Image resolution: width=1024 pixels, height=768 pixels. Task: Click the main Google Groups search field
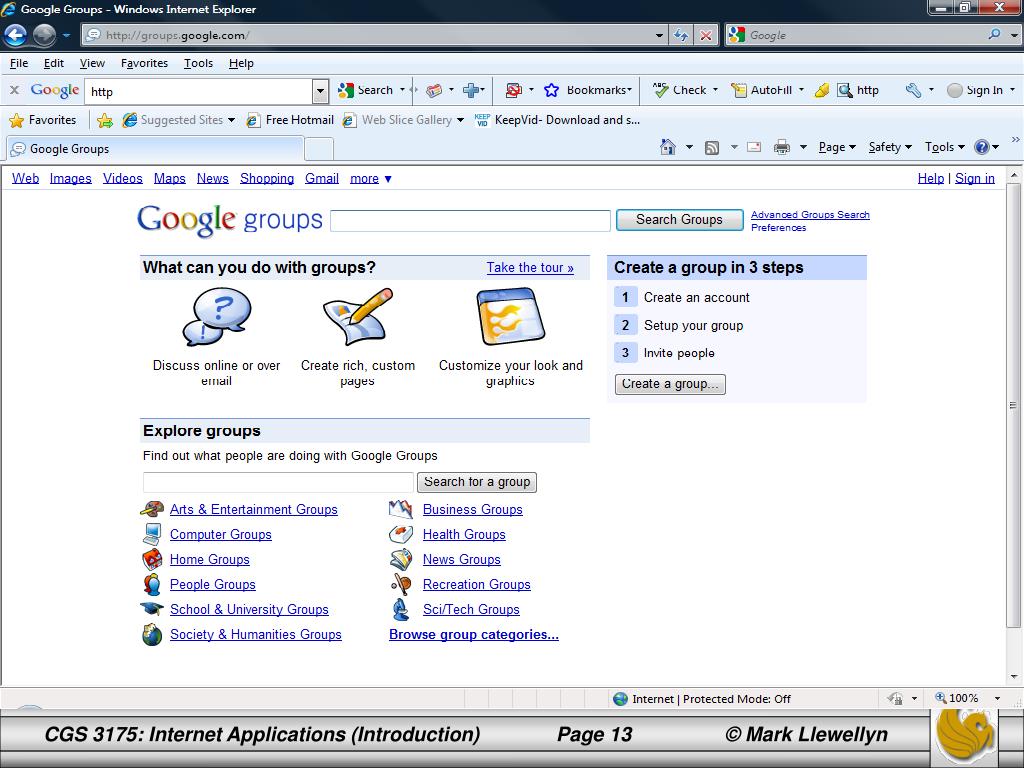[x=470, y=221]
